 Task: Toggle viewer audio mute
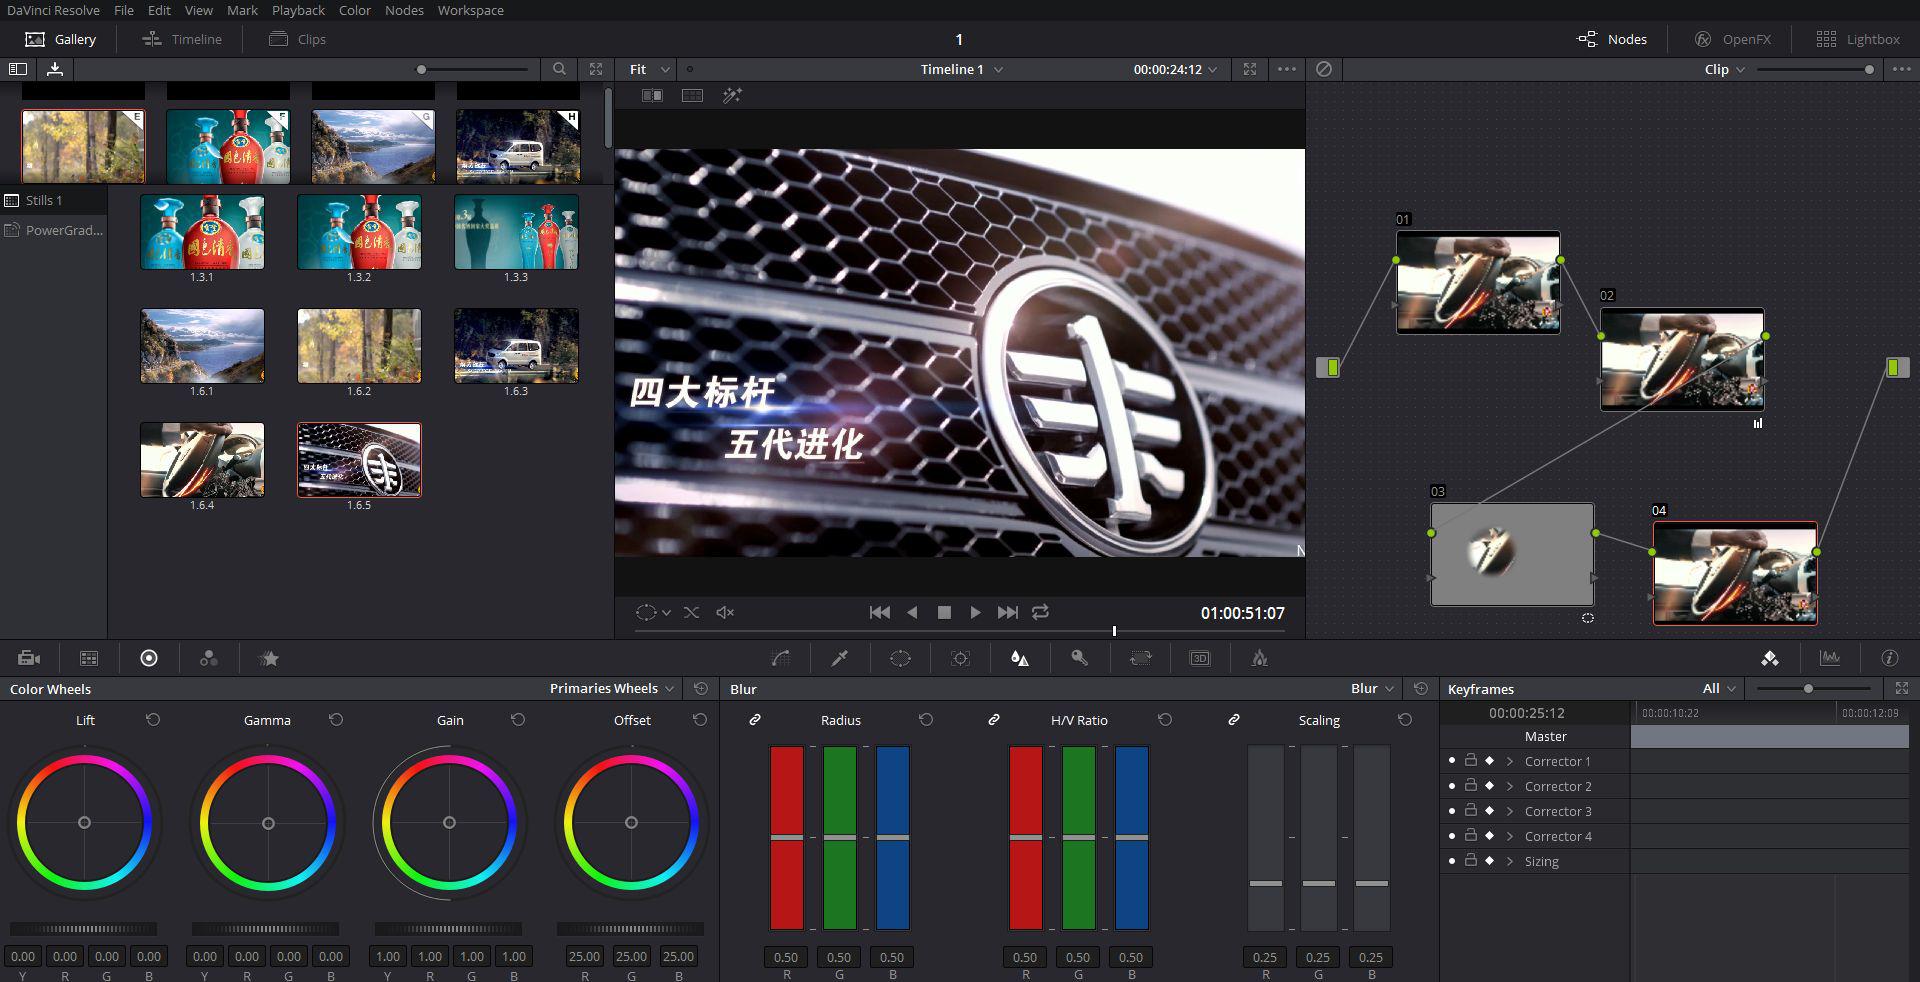coord(725,612)
